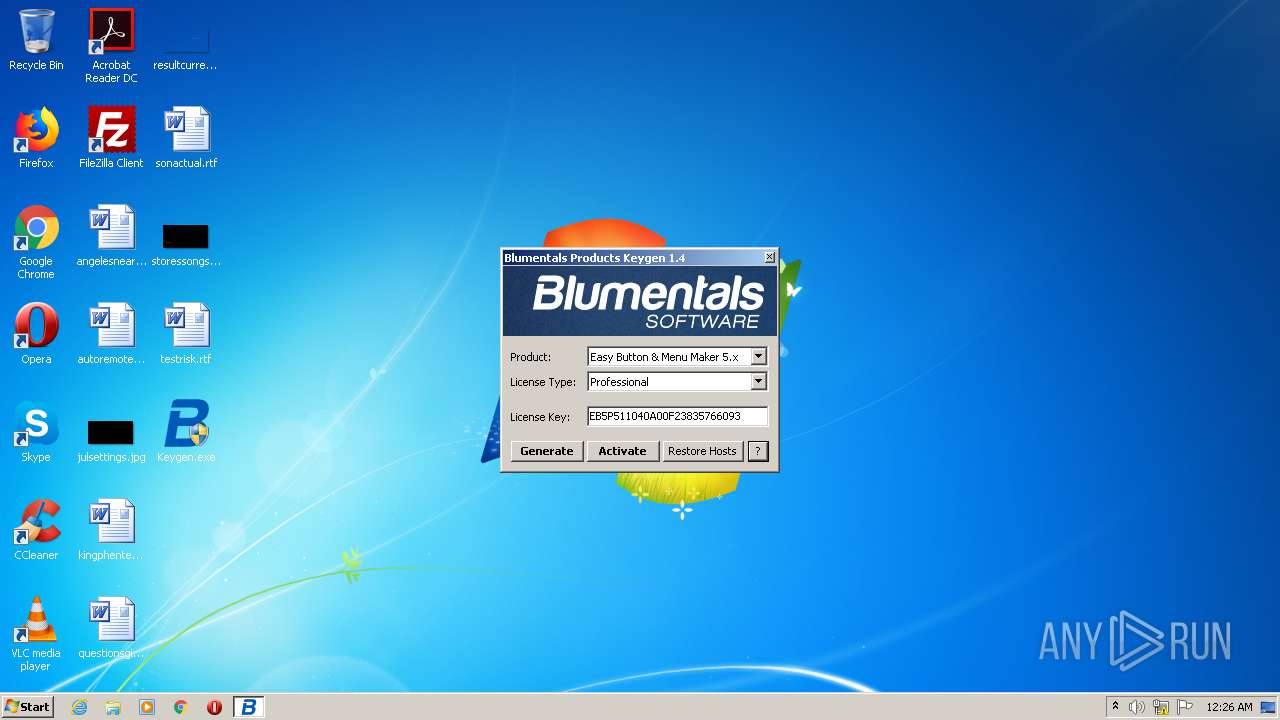
Task: Click Chrome icon in taskbar
Action: click(181, 707)
